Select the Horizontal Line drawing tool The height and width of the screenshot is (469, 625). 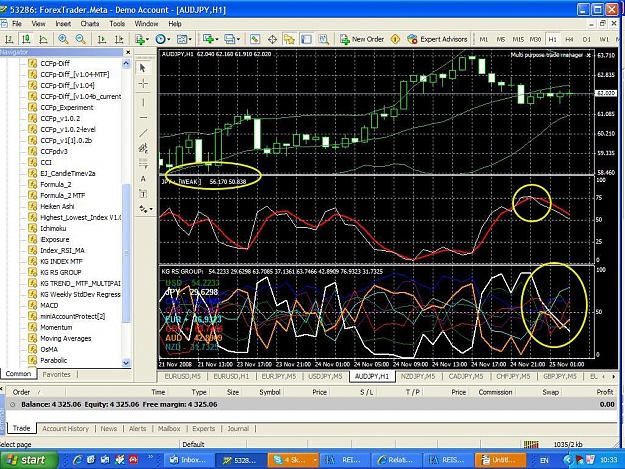click(x=143, y=118)
